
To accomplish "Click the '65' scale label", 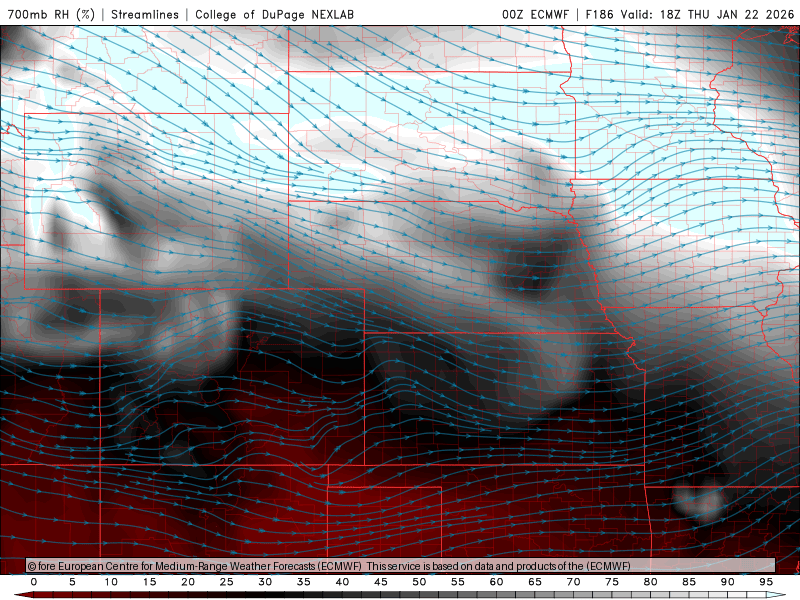I will tap(535, 582).
